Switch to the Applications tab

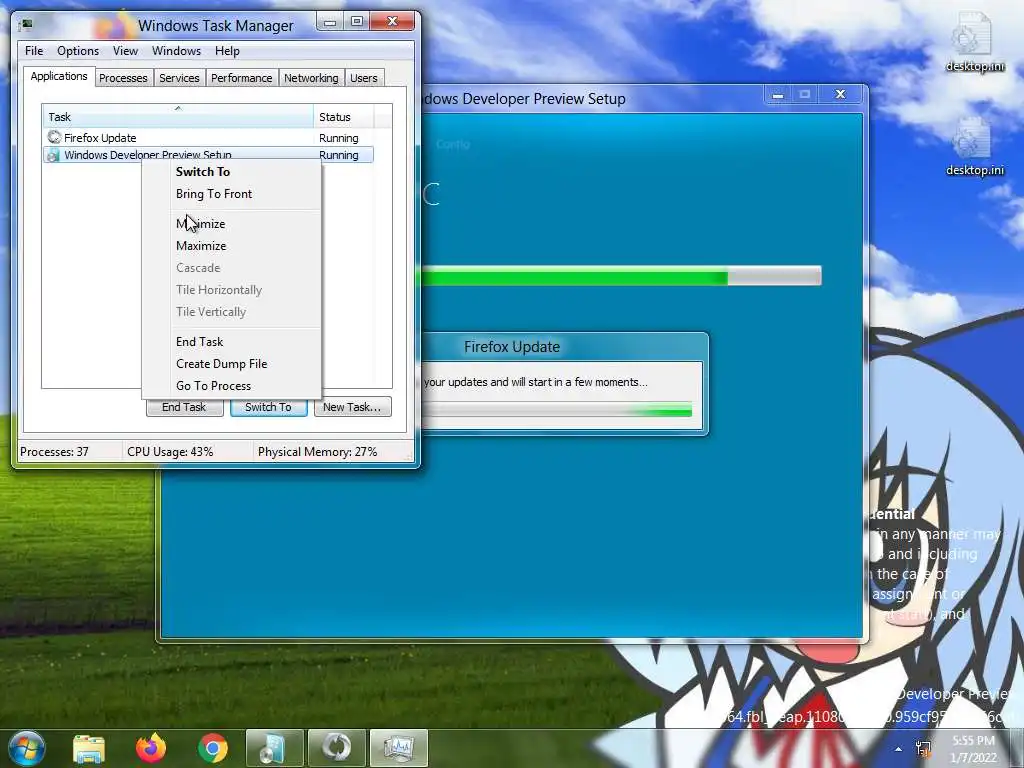(x=59, y=76)
